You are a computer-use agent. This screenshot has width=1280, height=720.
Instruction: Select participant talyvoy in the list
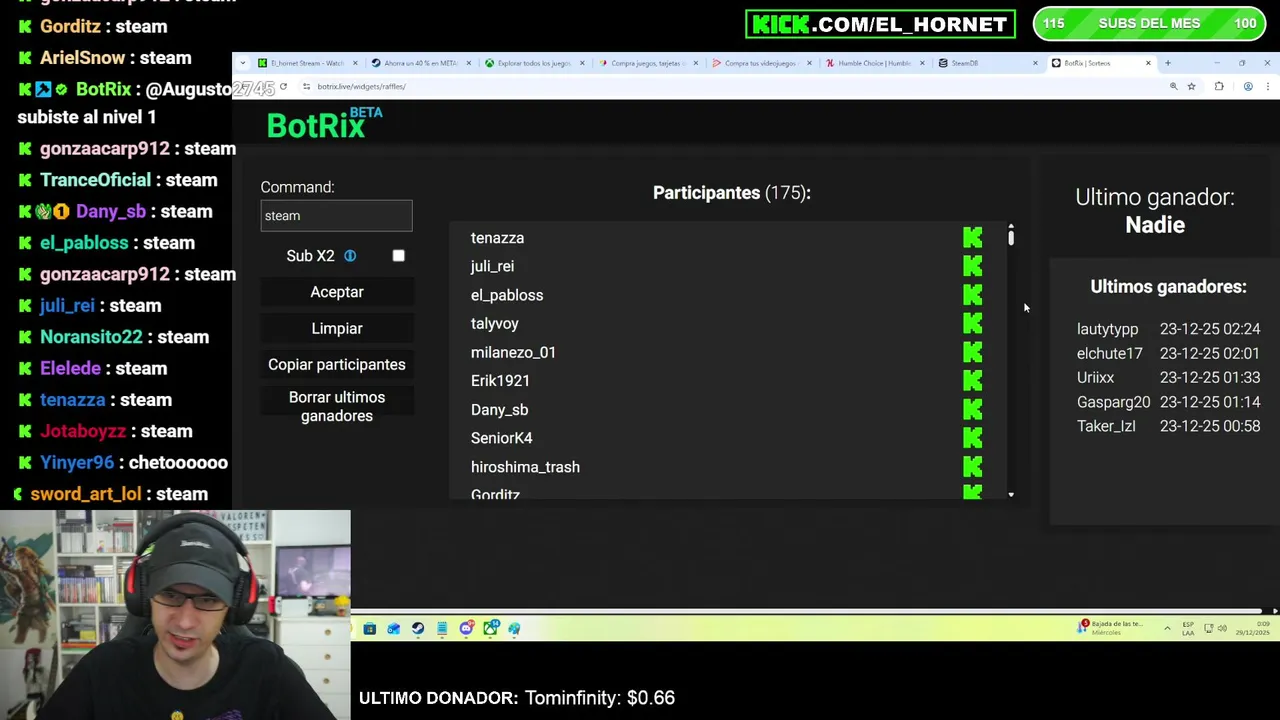coord(494,324)
